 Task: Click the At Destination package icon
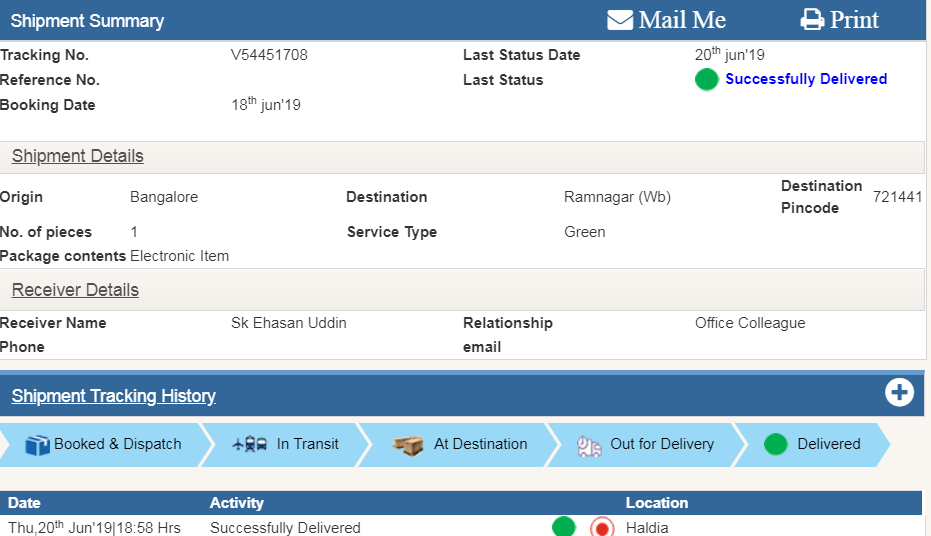408,445
